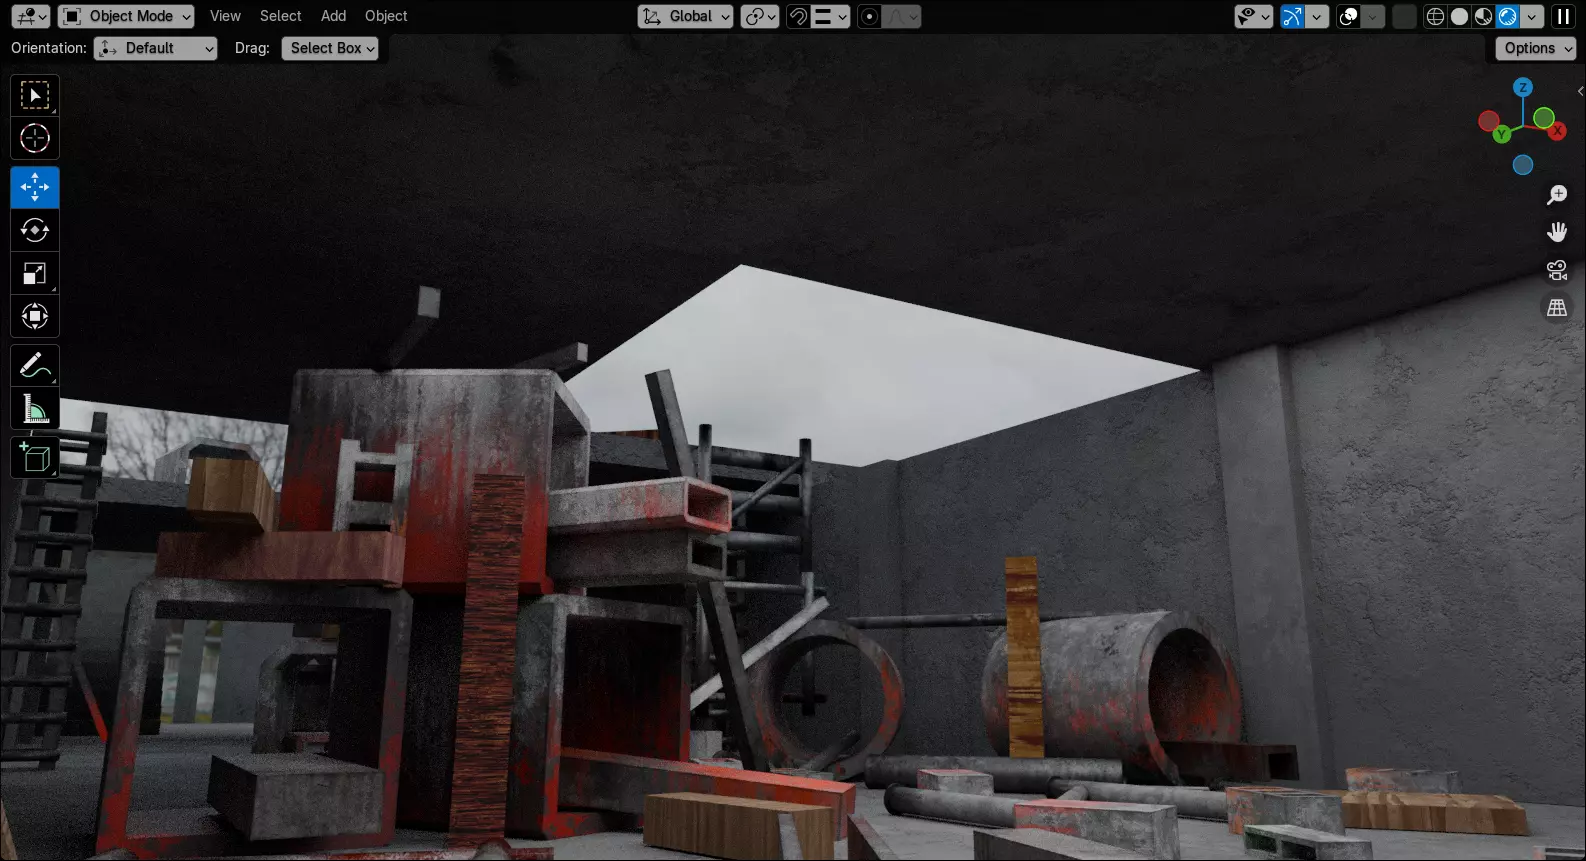Toggle snapping magnet icon
The image size is (1586, 861).
798,16
